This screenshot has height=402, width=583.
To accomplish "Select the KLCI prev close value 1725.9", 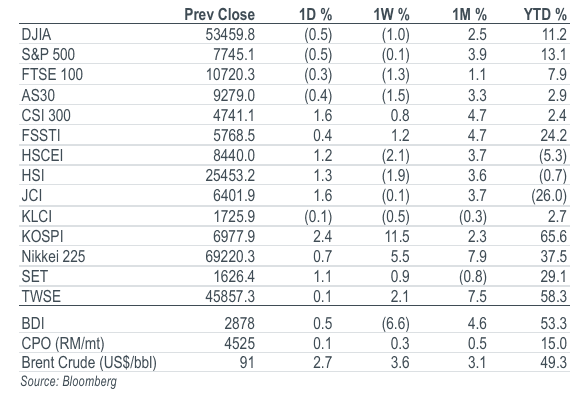I will 234,216.
